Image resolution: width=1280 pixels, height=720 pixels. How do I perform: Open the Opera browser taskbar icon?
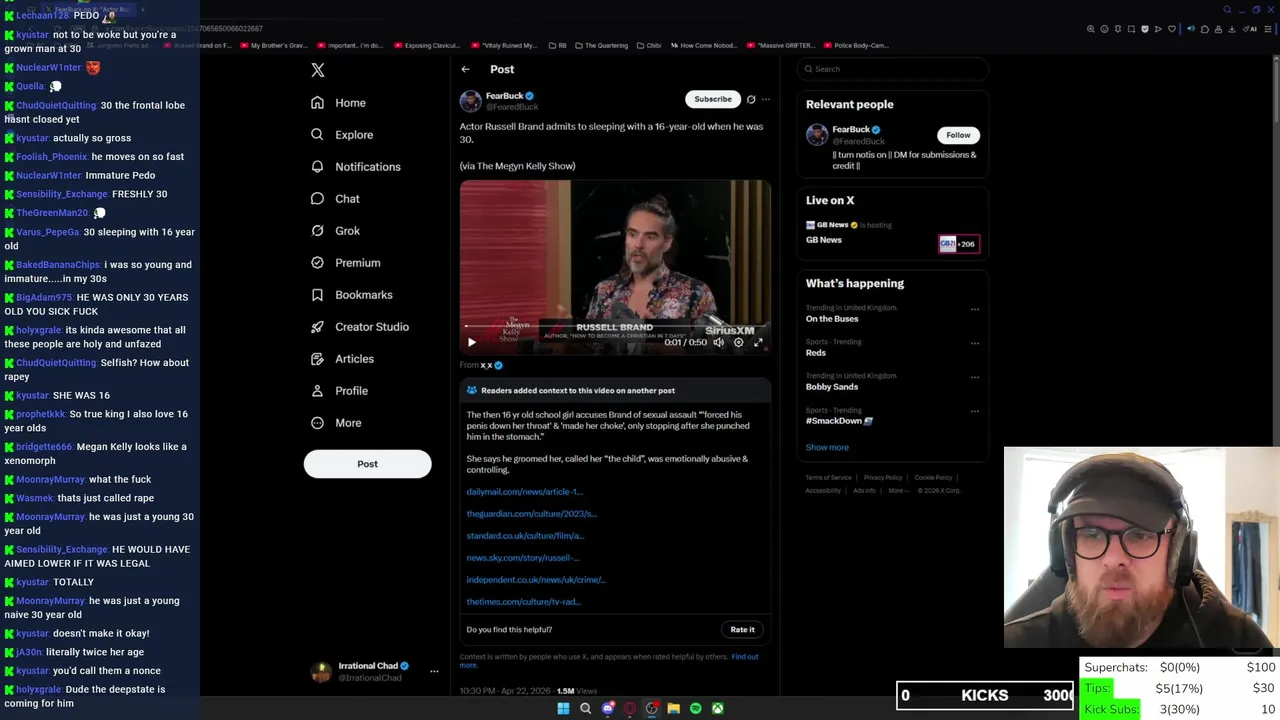click(629, 708)
